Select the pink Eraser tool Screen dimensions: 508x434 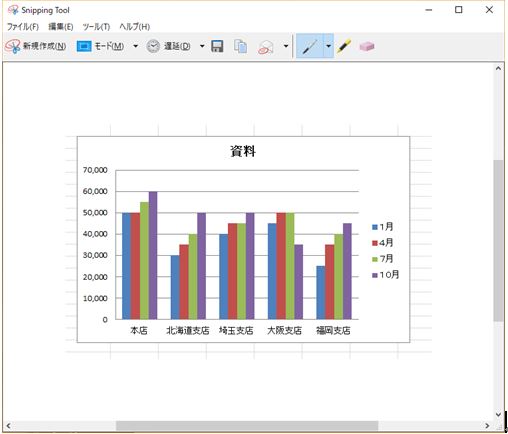tap(367, 46)
